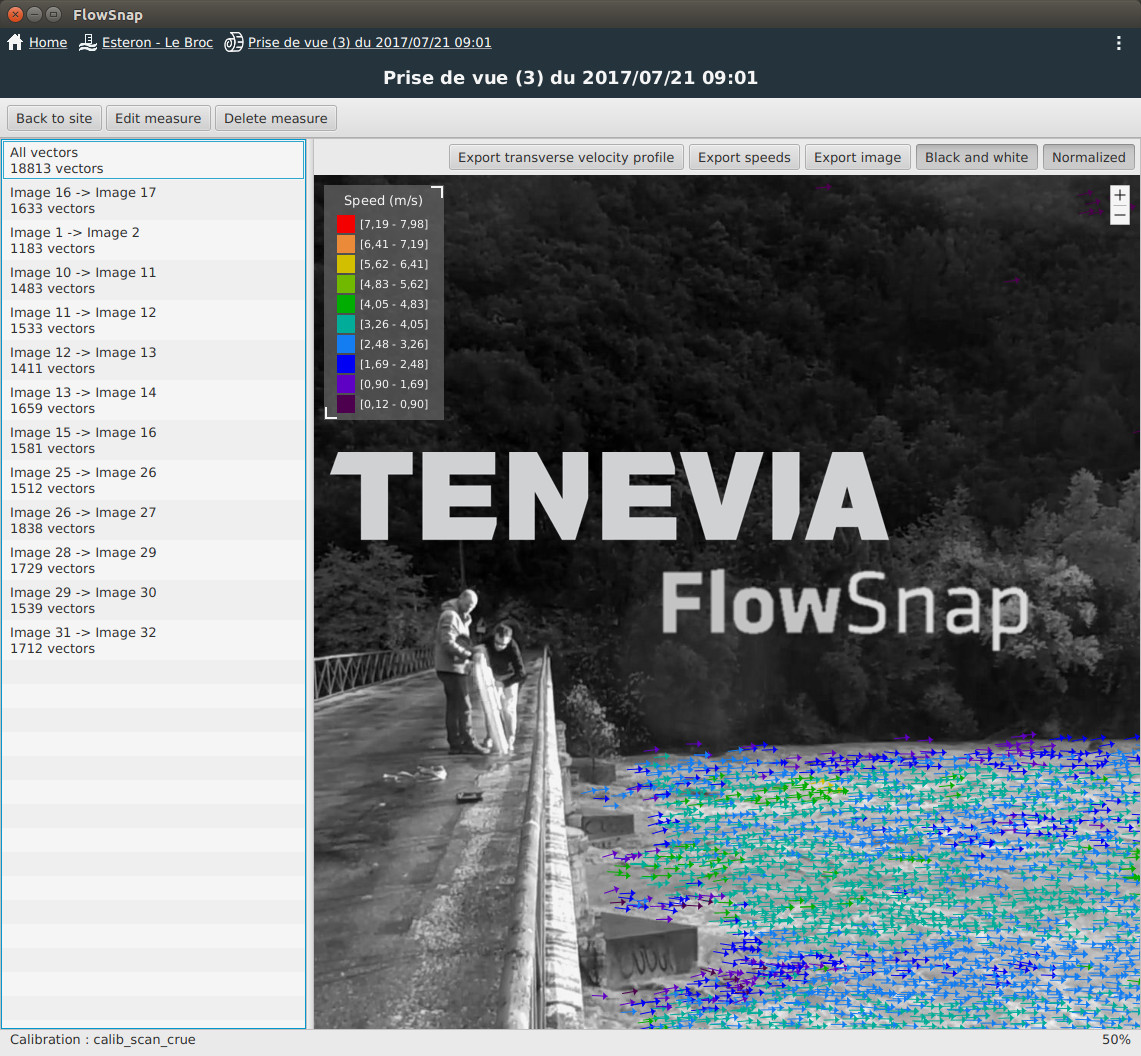This screenshot has width=1141, height=1056.
Task: Click the Home house icon
Action: pyautogui.click(x=15, y=42)
